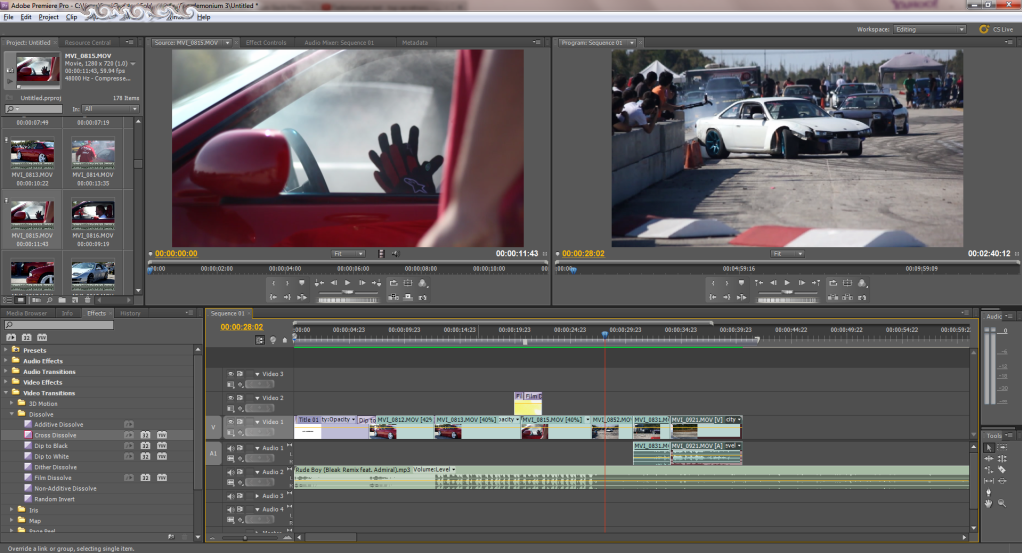Toggle Video 3 track visibility eye
Image resolution: width=1022 pixels, height=553 pixels.
231,374
